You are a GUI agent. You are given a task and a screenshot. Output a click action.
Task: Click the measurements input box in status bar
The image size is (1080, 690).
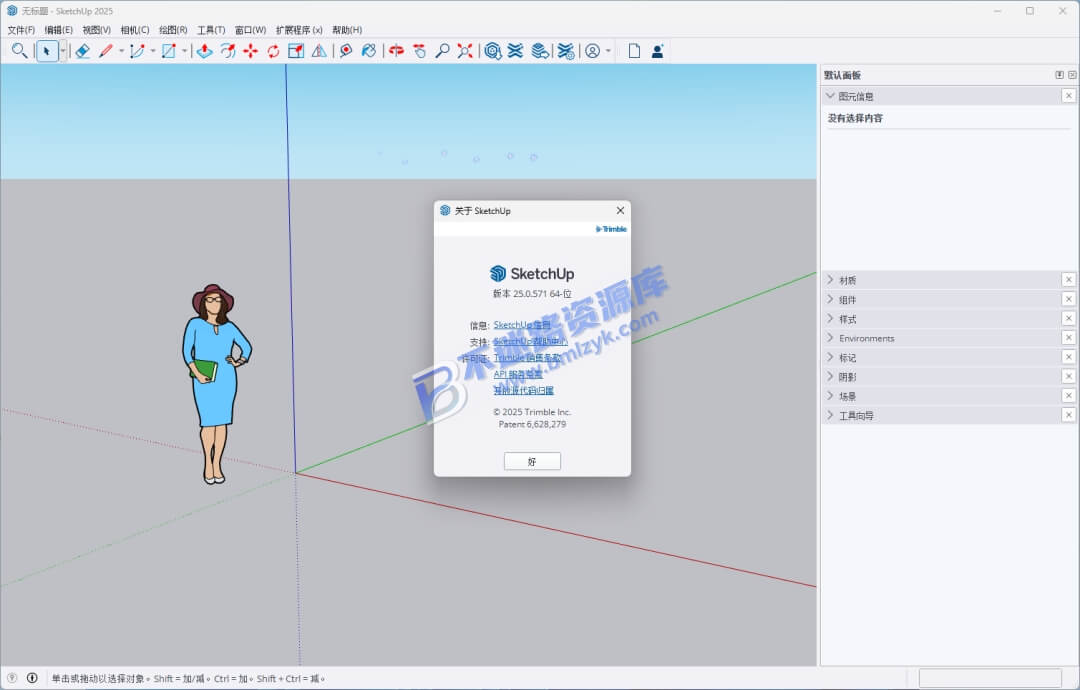990,678
